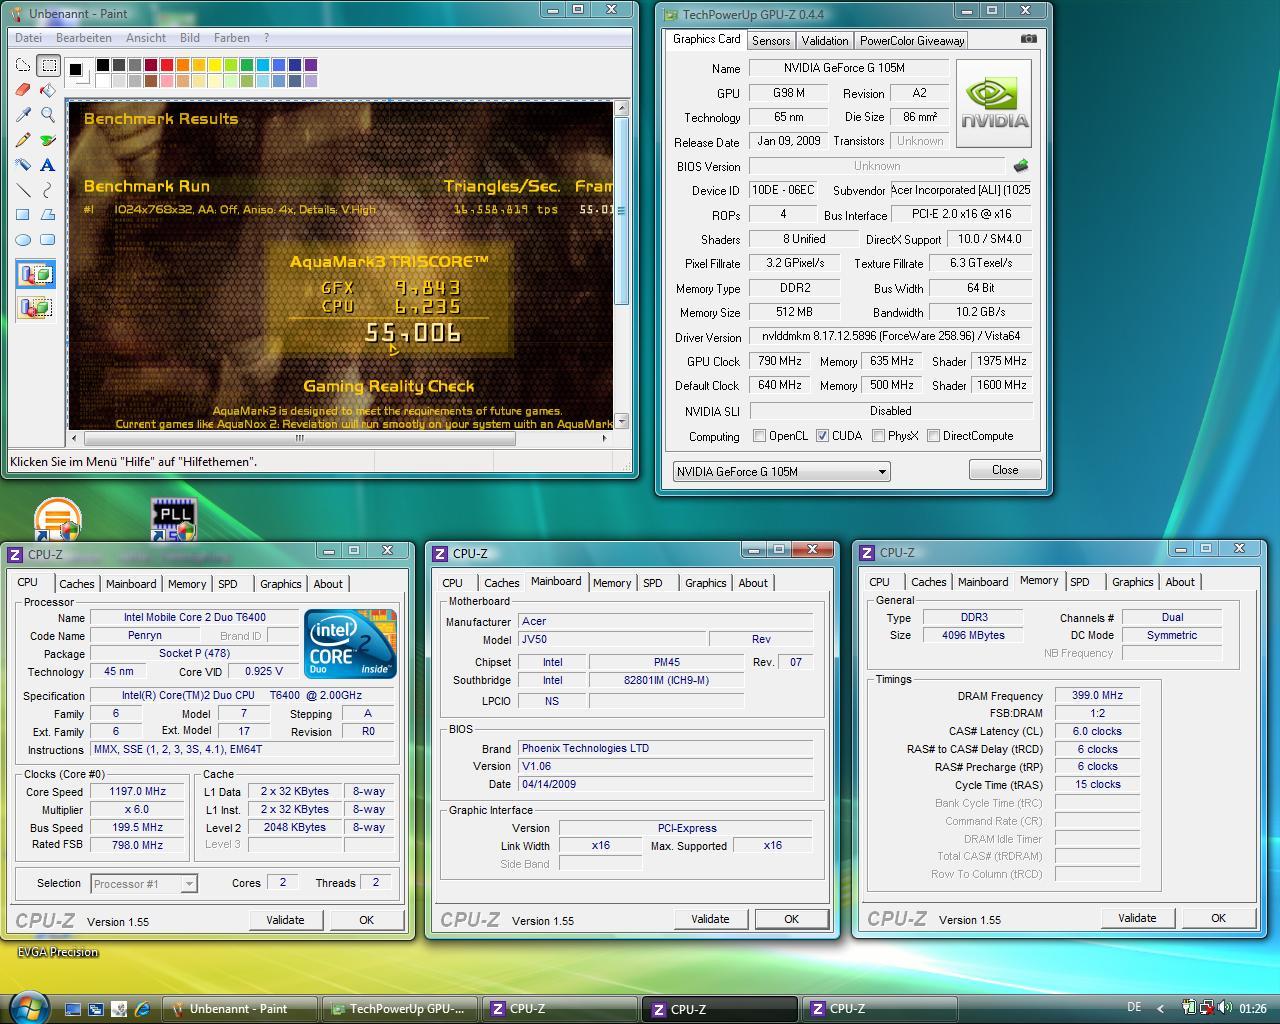Click the Show desktop quick launch icon
The height and width of the screenshot is (1024, 1280).
pyautogui.click(x=73, y=1009)
